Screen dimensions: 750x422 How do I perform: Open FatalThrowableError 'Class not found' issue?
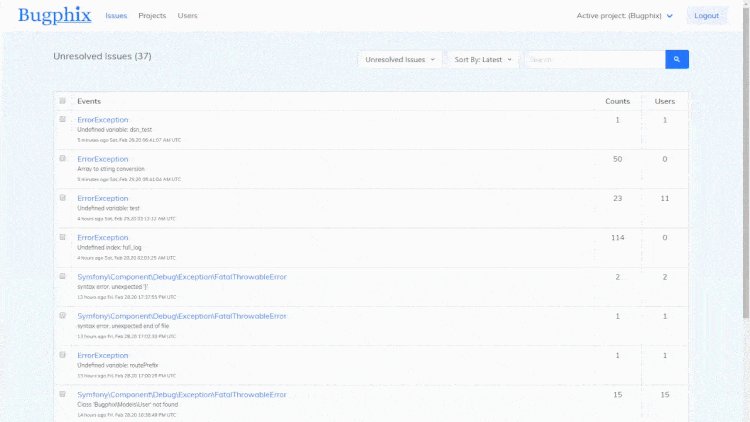[182, 394]
